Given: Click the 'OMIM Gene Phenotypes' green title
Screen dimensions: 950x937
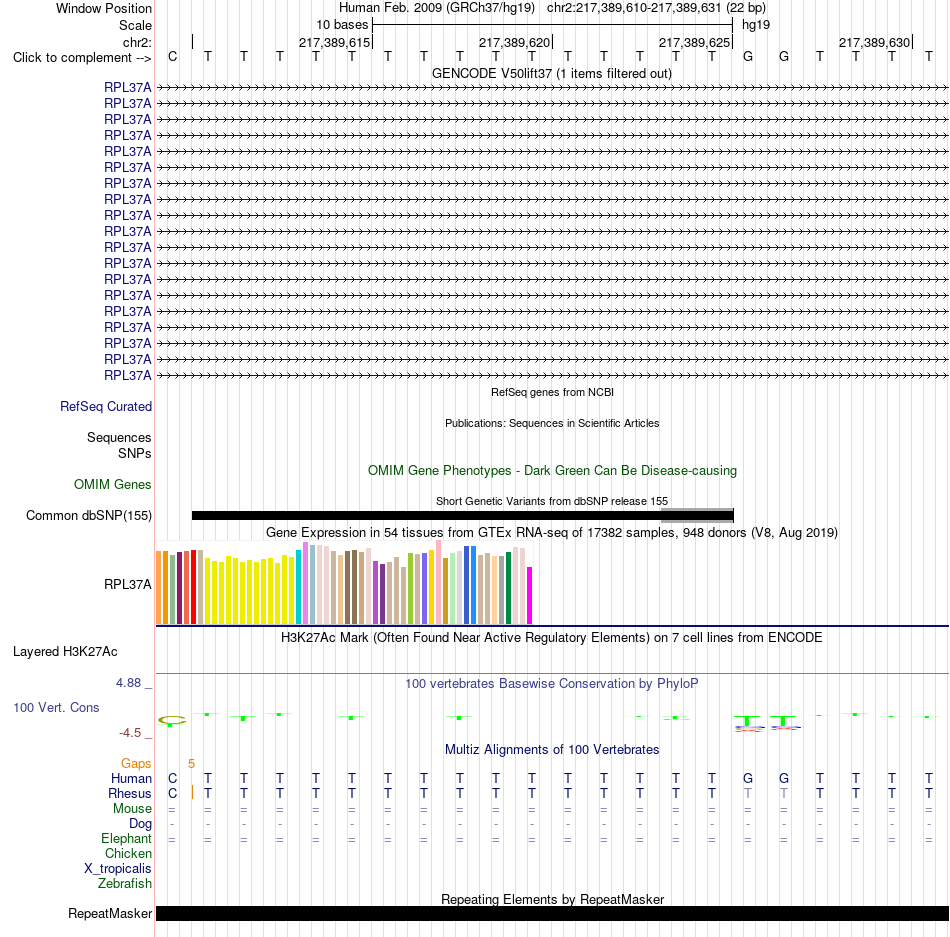Looking at the screenshot, I should [552, 471].
